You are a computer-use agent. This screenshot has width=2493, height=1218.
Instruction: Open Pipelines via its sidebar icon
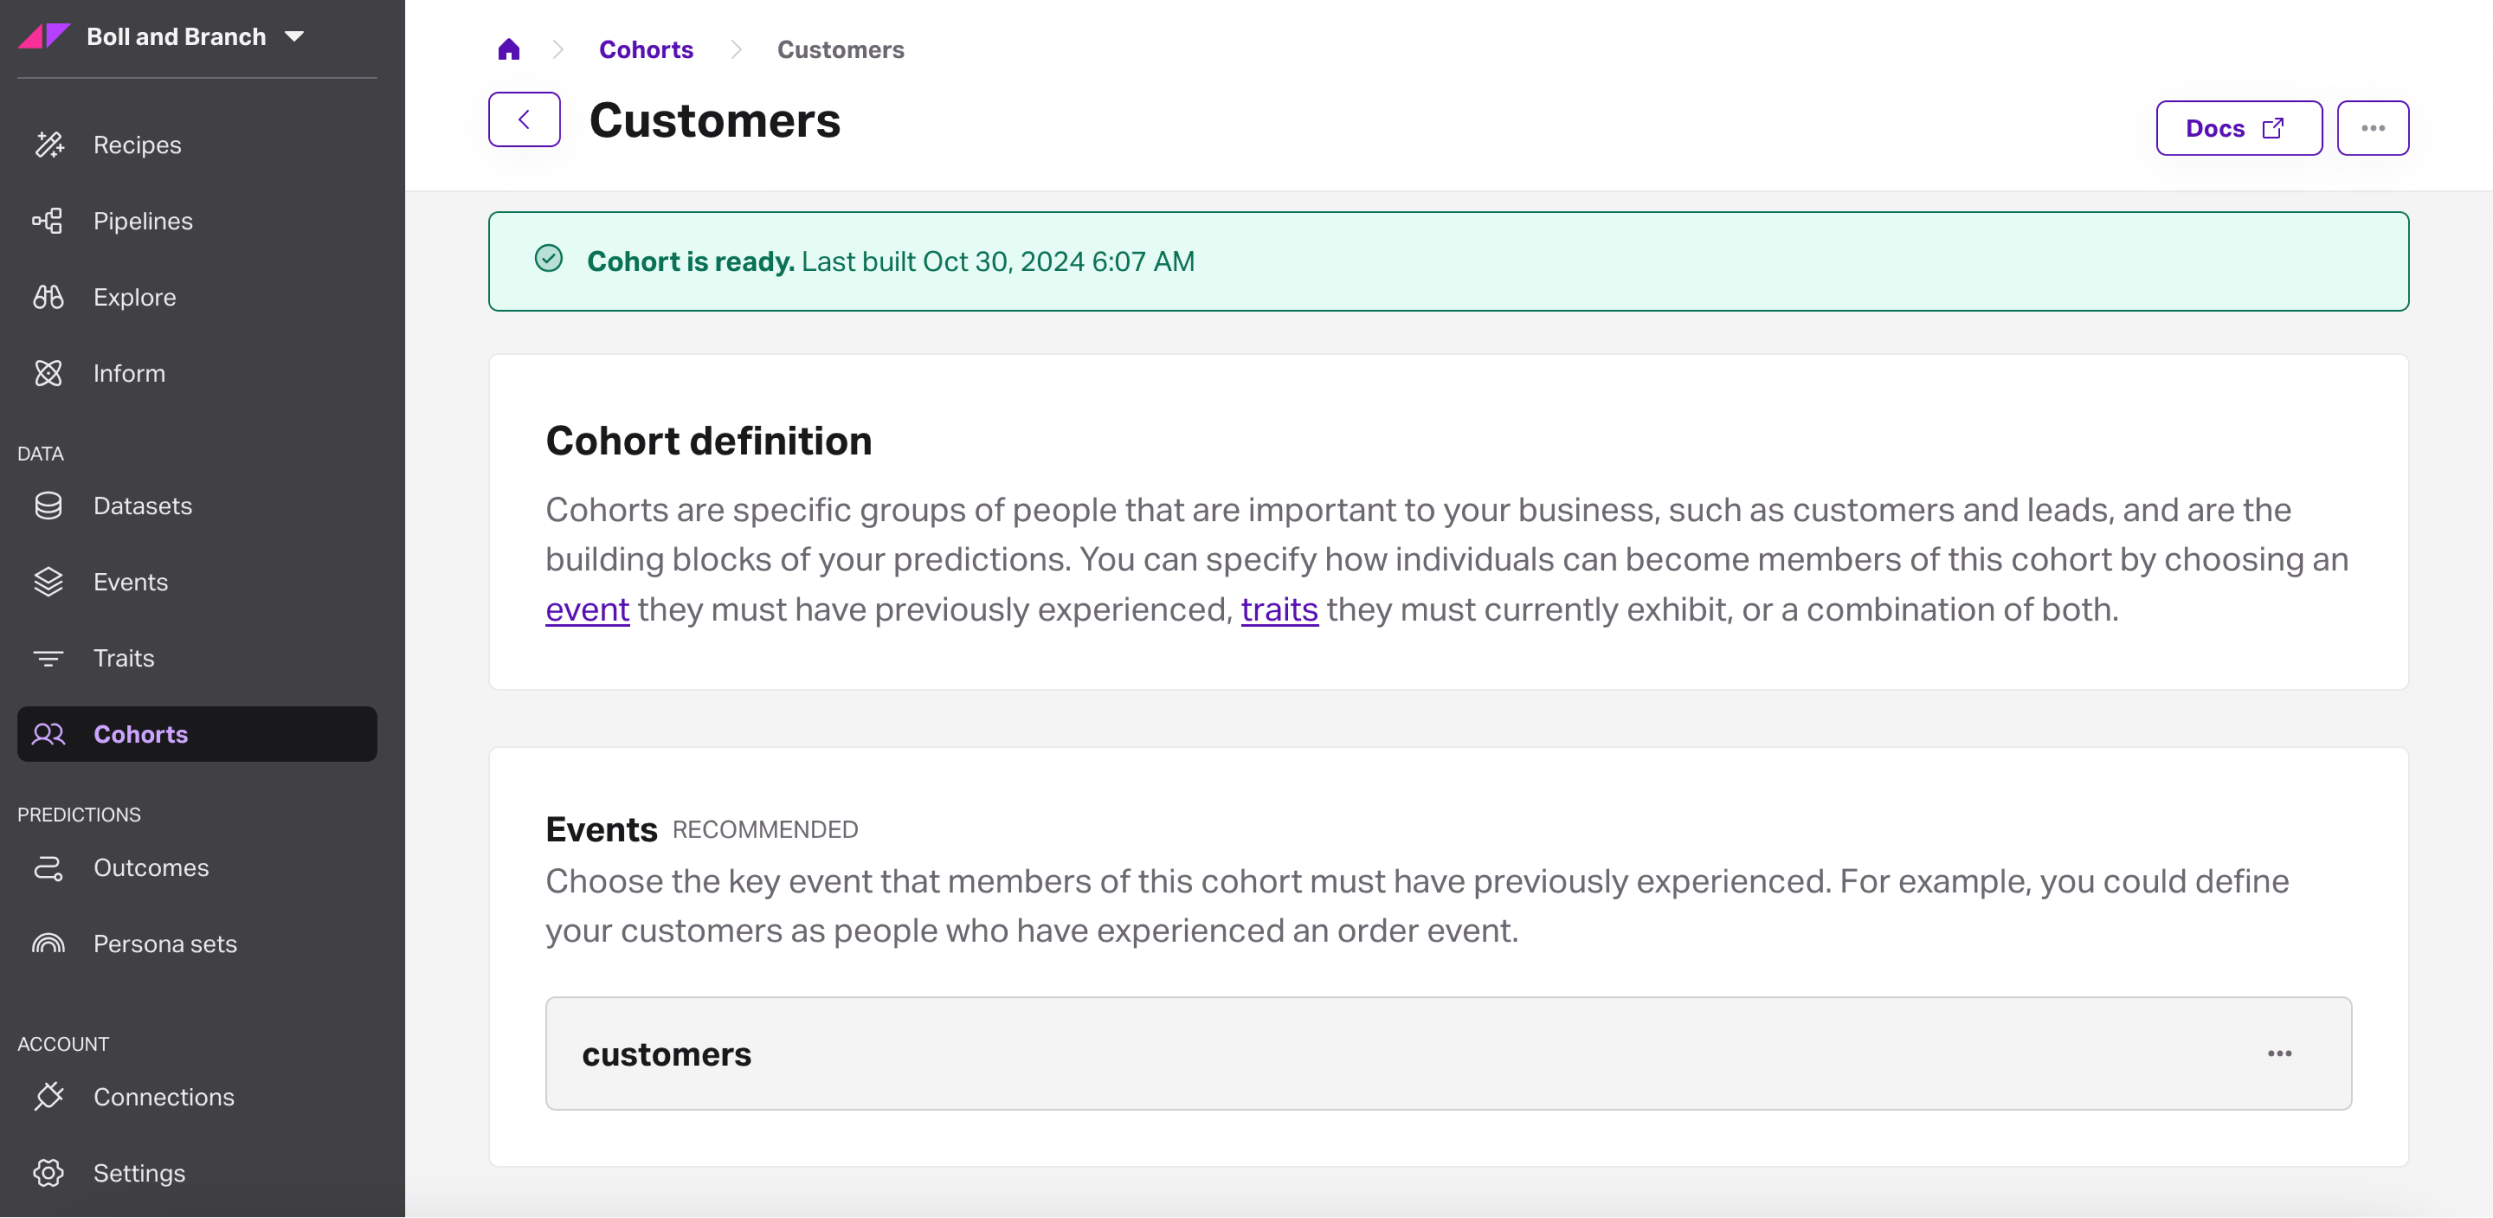[47, 221]
